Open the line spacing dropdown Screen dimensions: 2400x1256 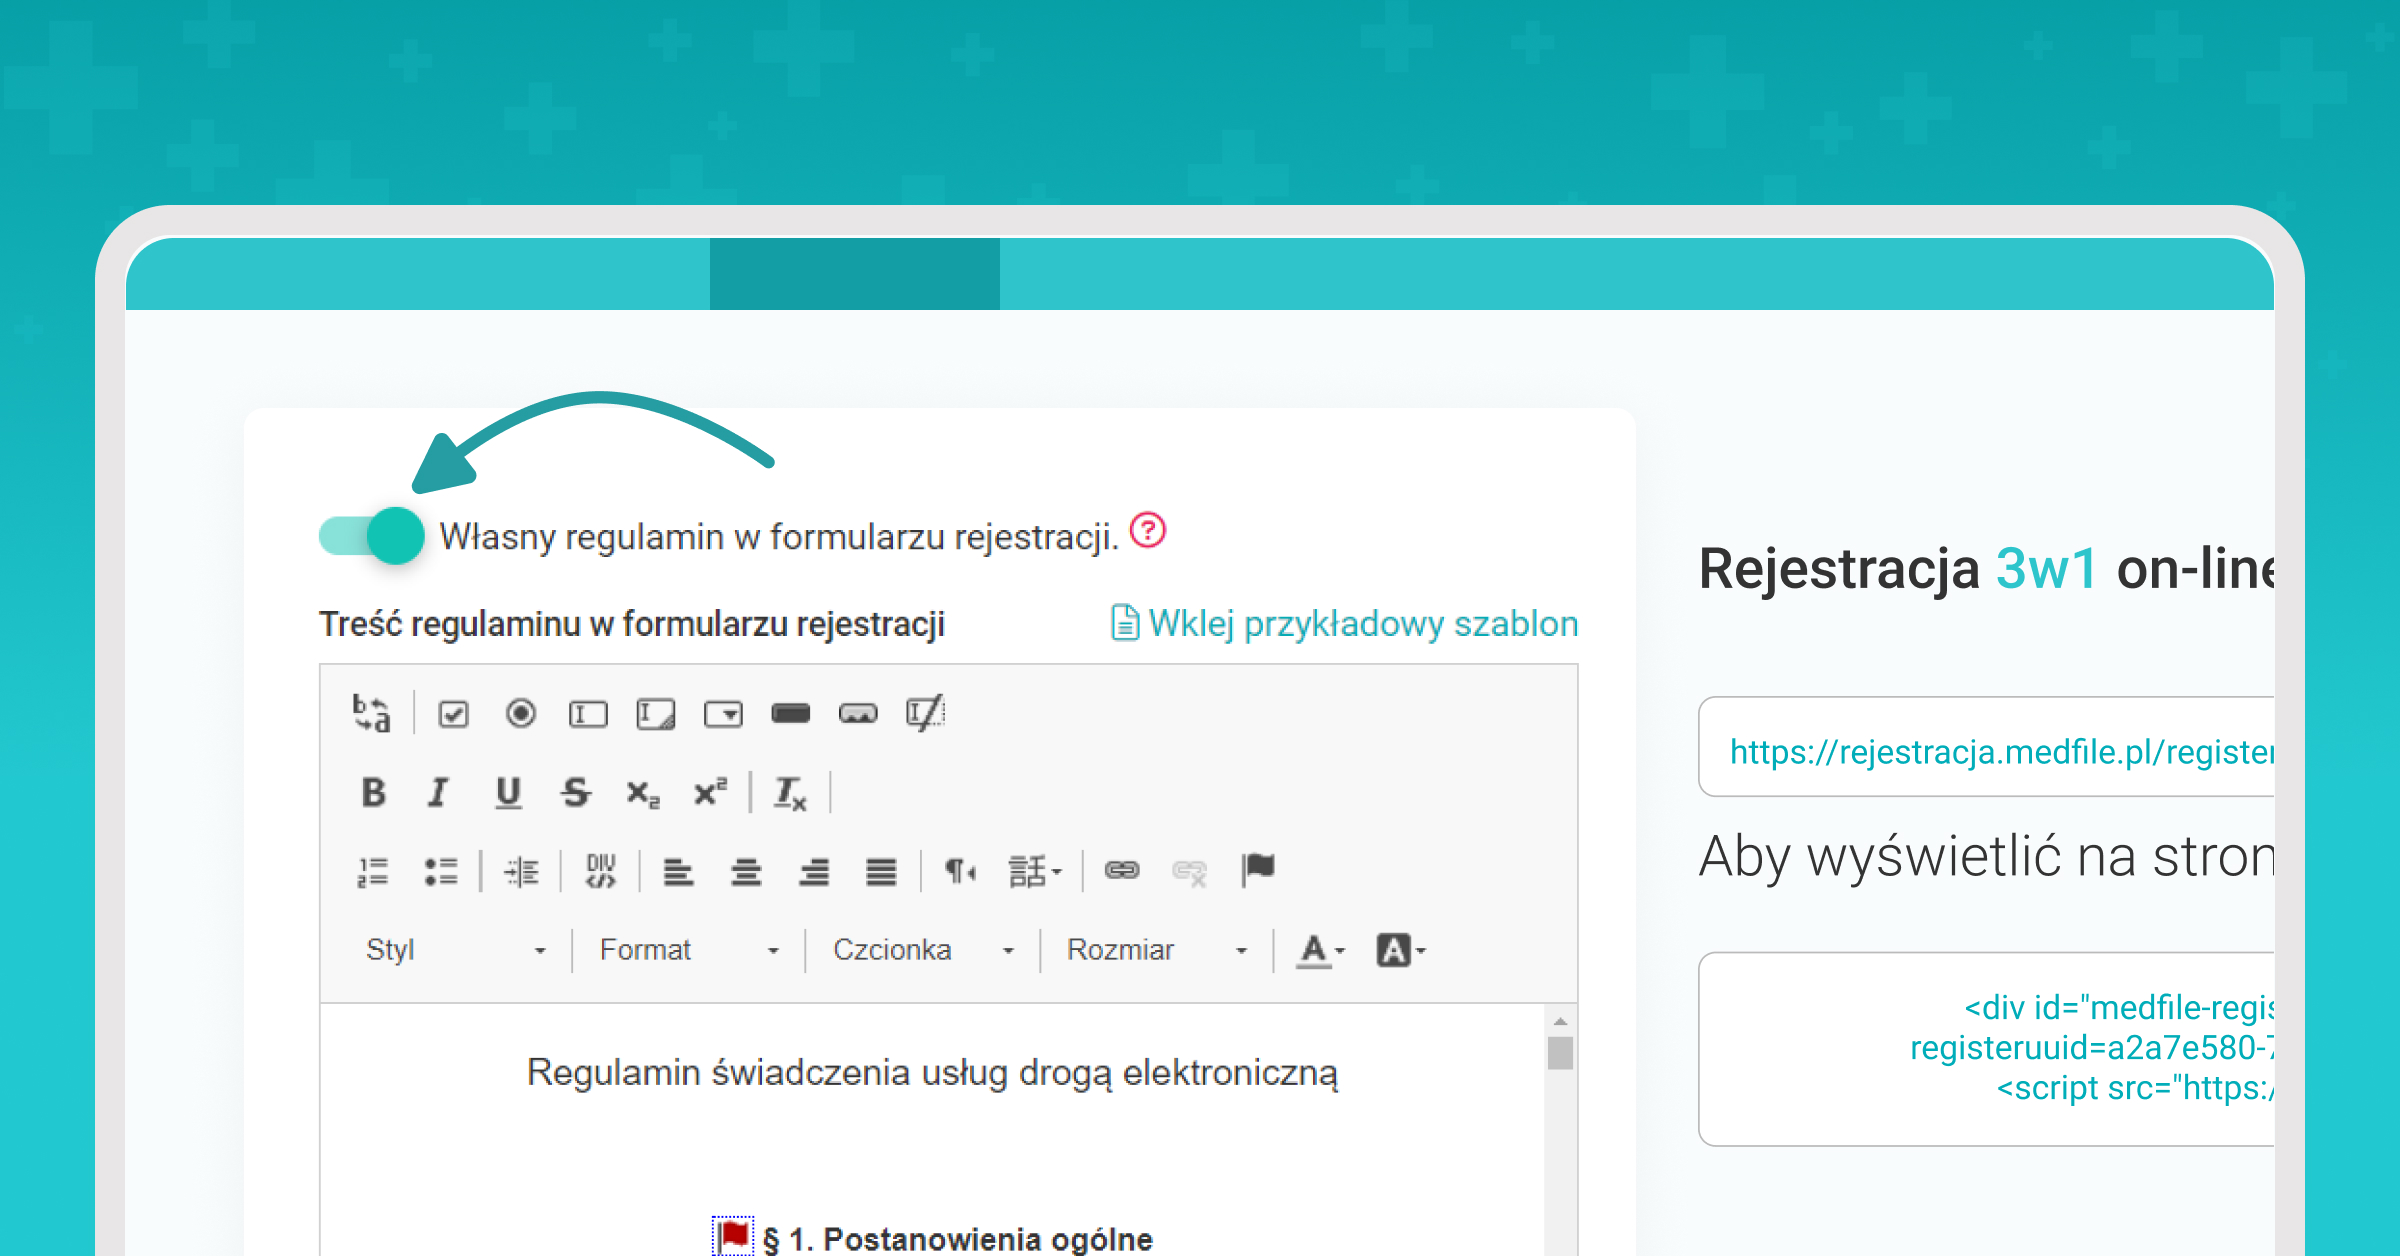point(1034,871)
